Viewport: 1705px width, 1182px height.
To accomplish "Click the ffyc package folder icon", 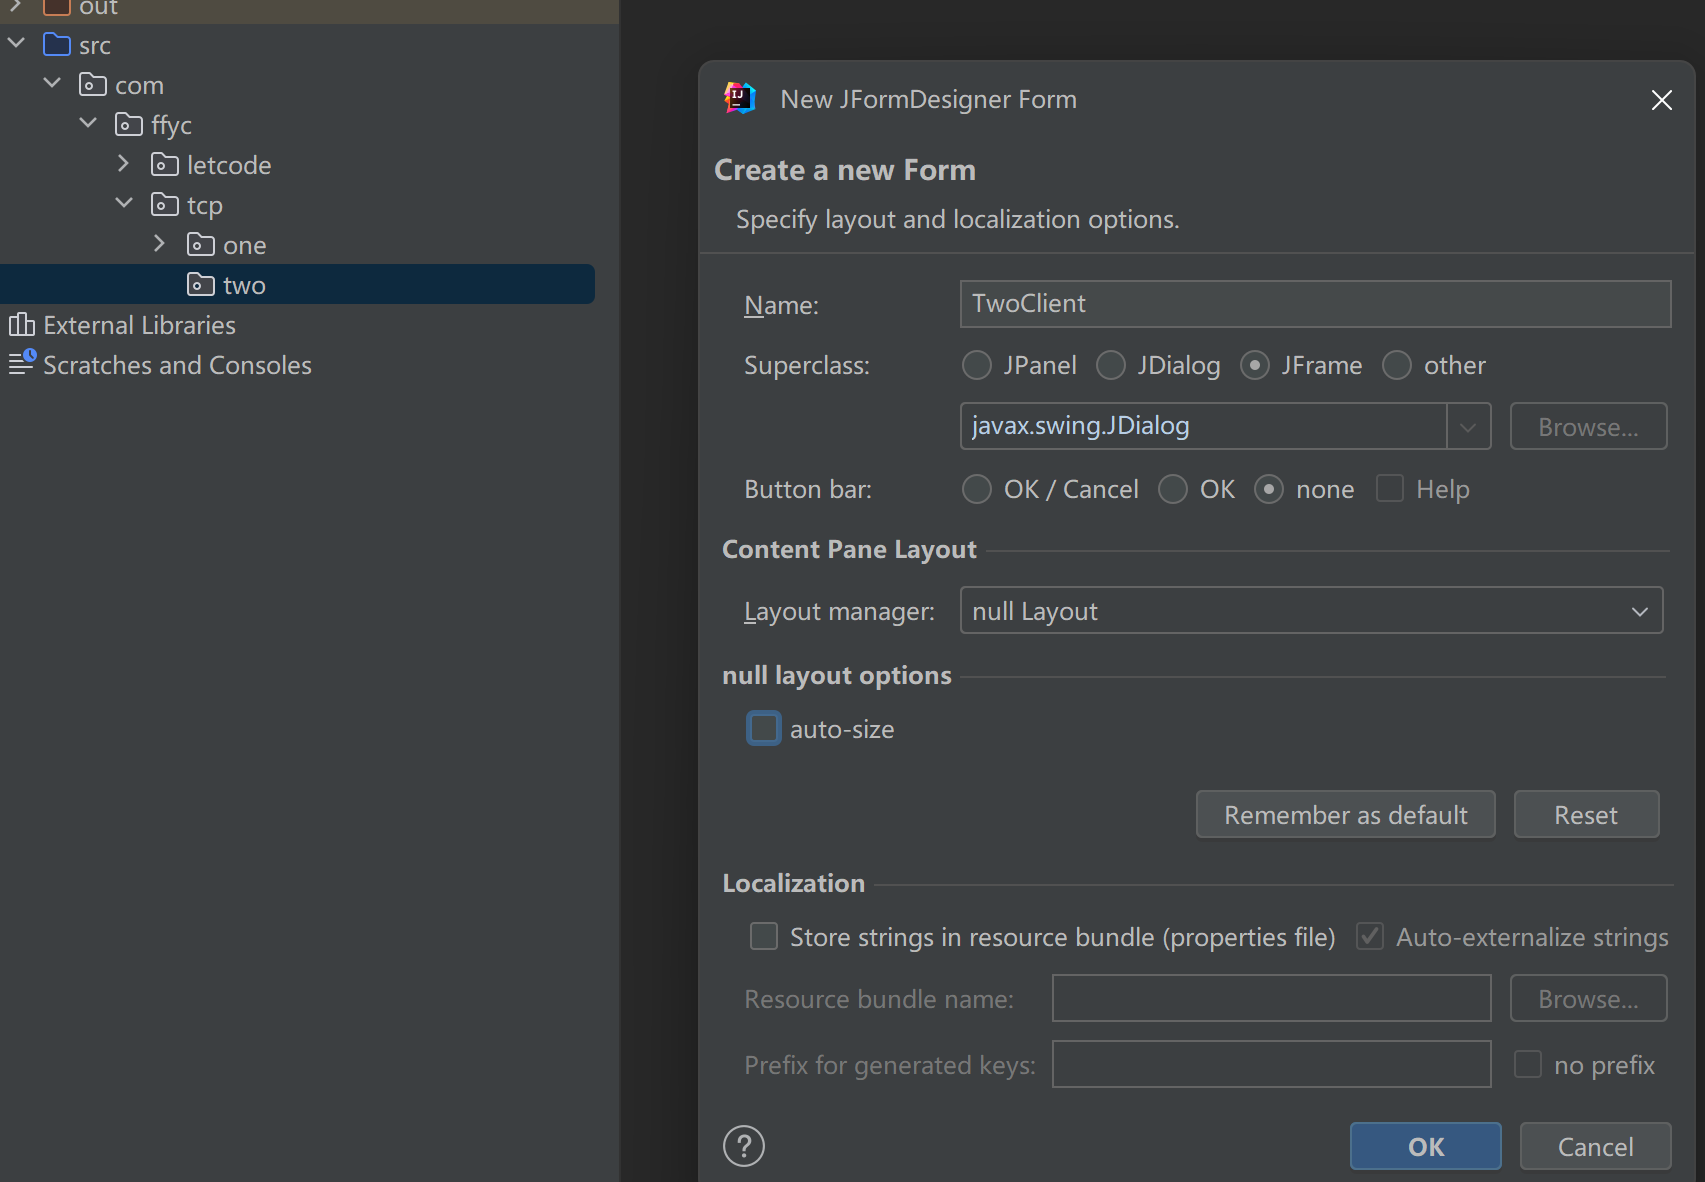I will [x=129, y=125].
